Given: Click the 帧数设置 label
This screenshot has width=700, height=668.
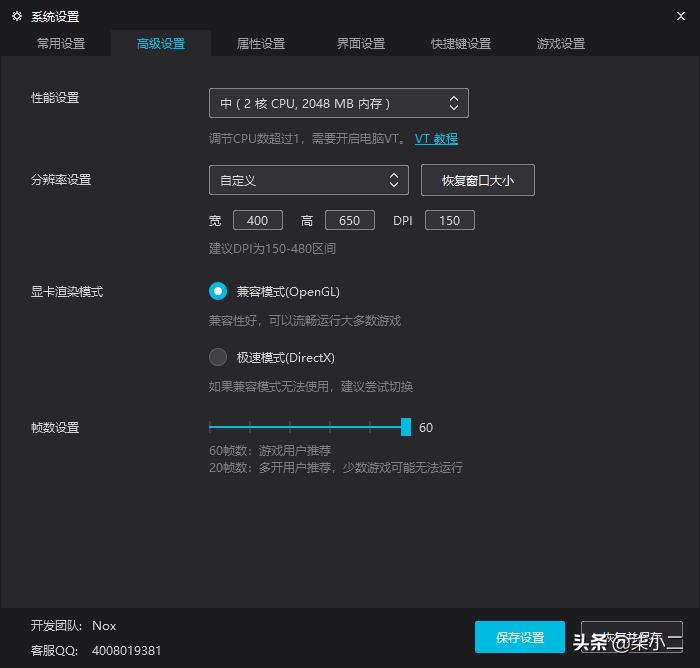Looking at the screenshot, I should tap(55, 427).
